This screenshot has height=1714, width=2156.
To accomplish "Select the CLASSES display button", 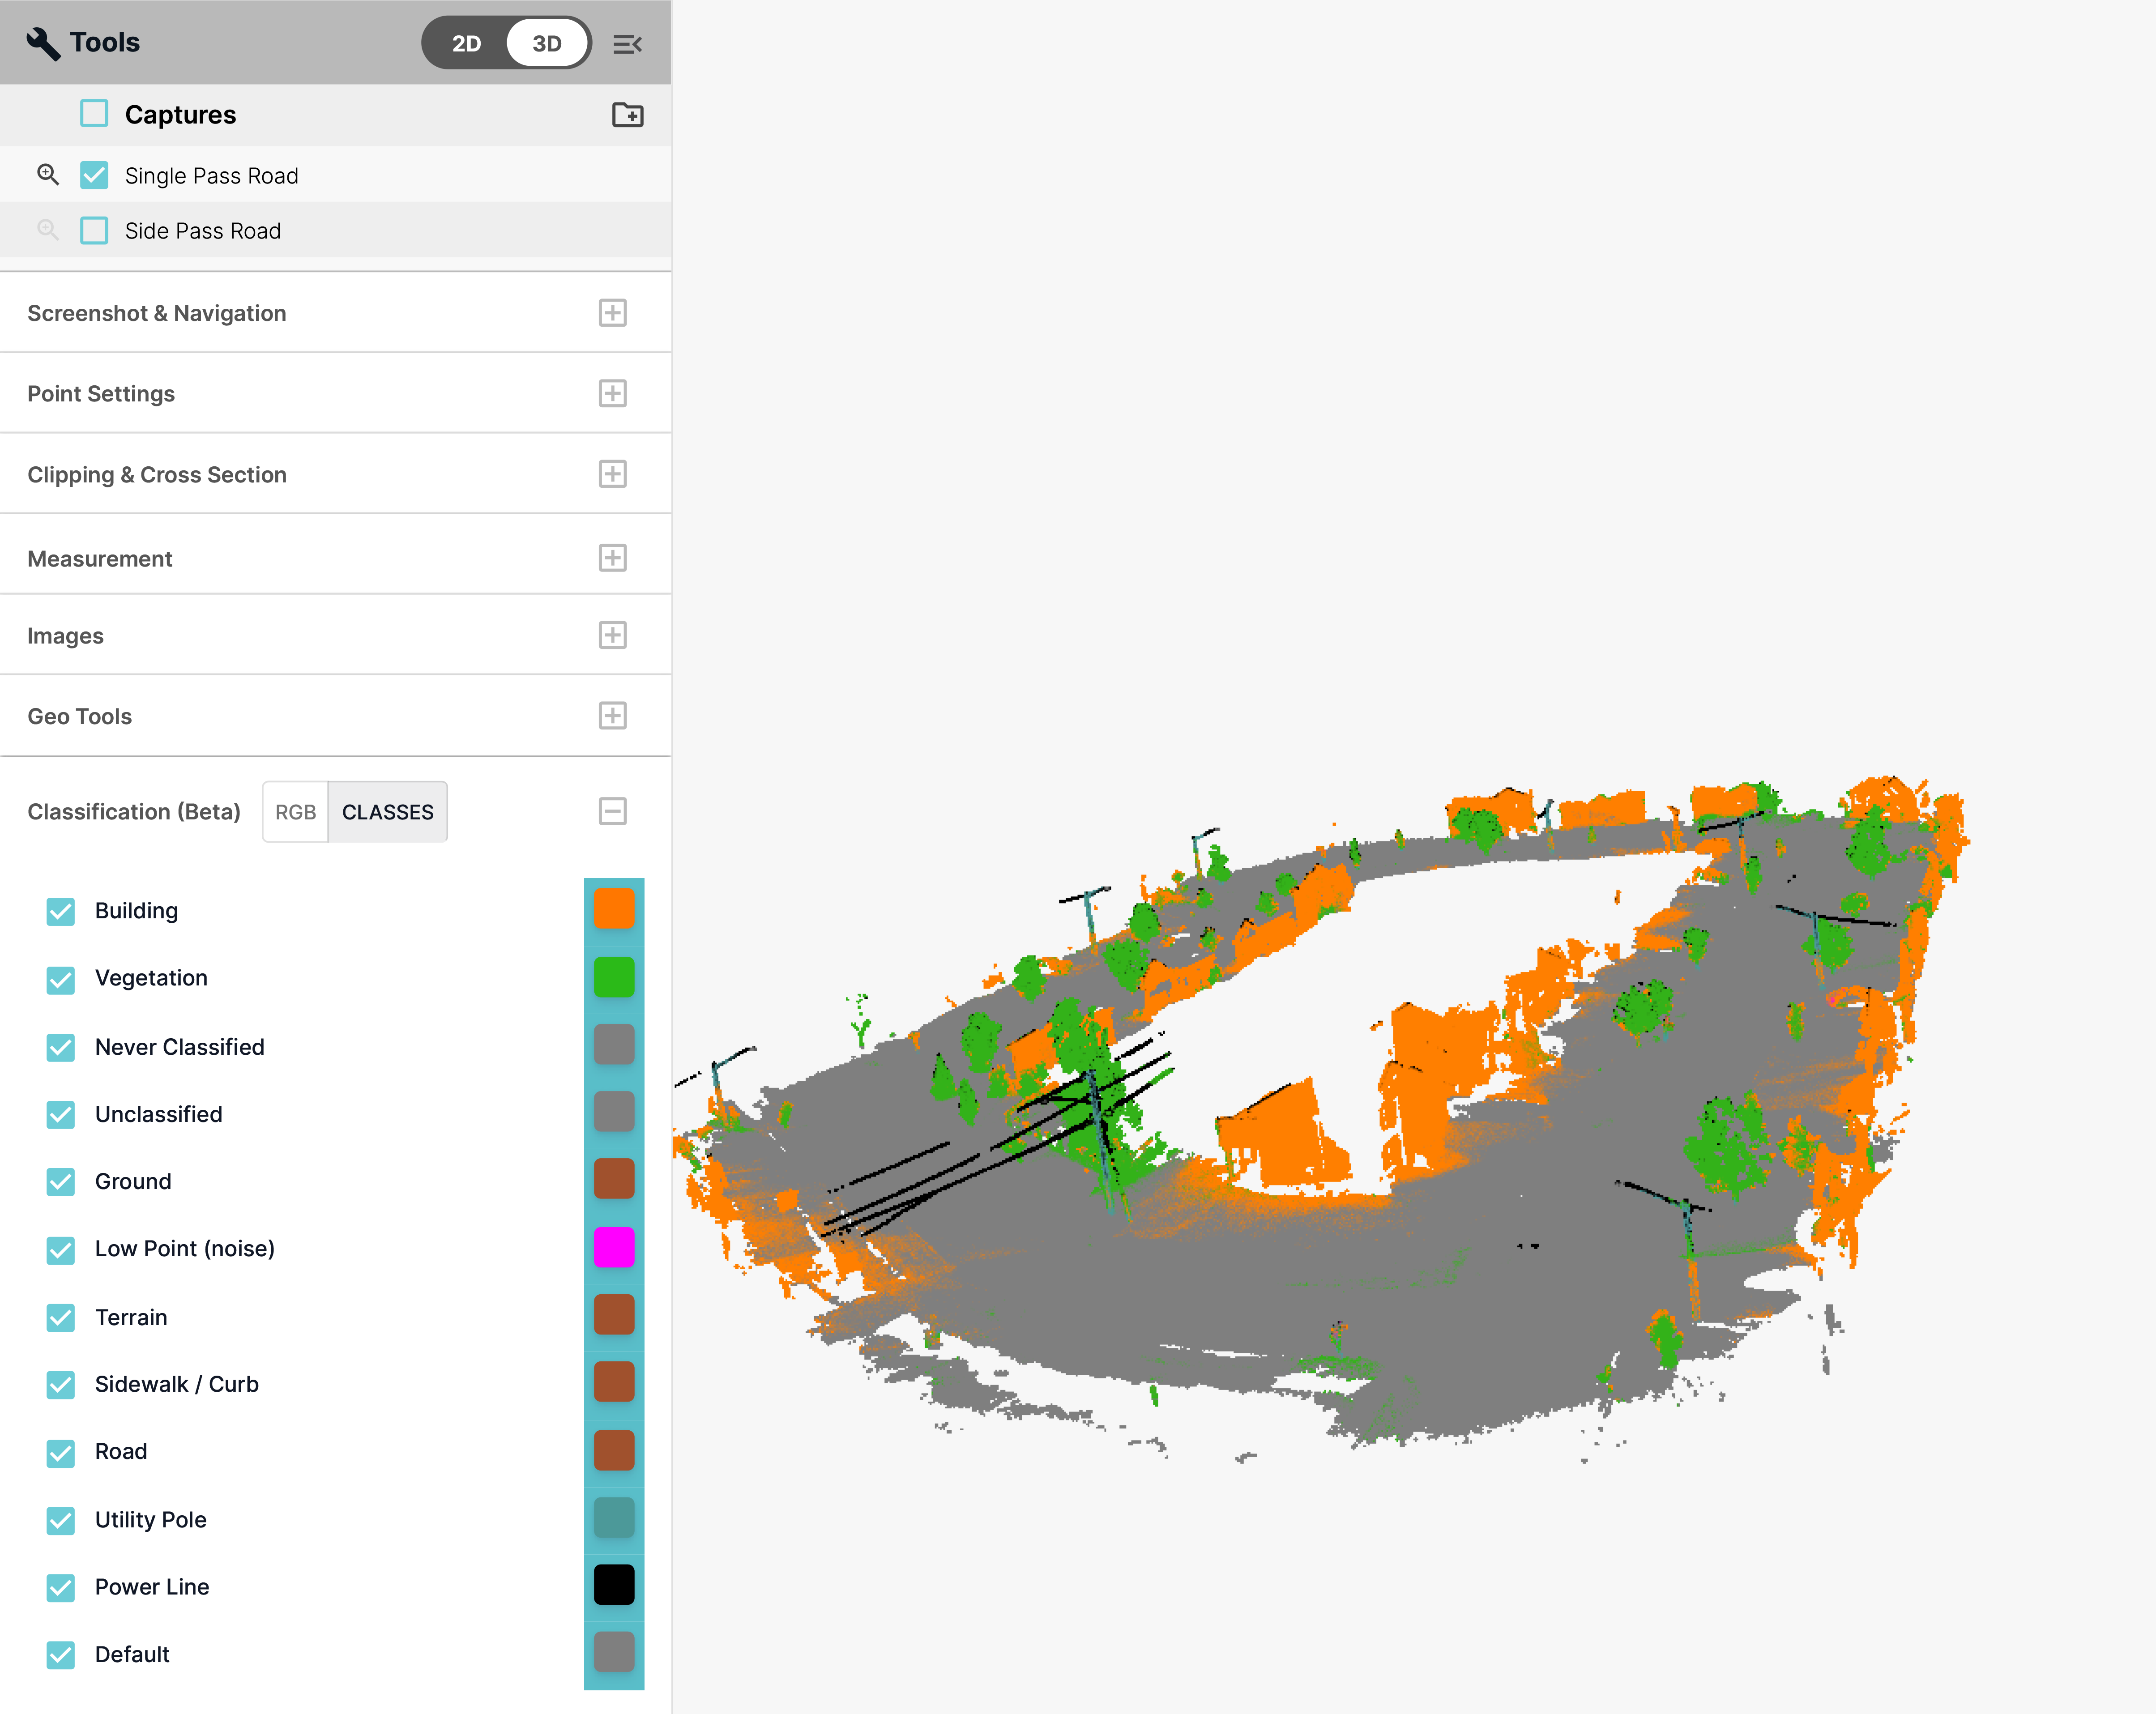I will click(x=387, y=812).
